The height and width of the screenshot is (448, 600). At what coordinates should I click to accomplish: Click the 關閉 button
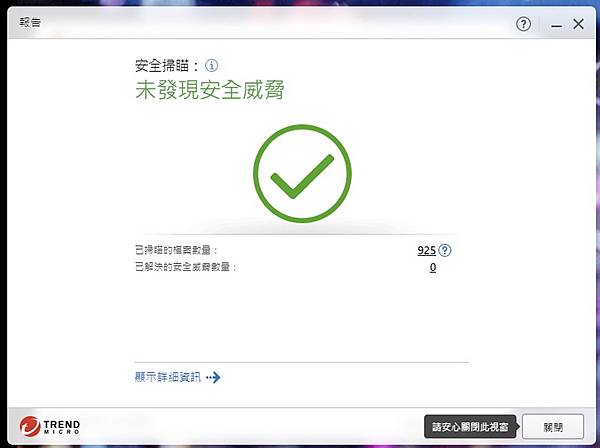pyautogui.click(x=553, y=427)
